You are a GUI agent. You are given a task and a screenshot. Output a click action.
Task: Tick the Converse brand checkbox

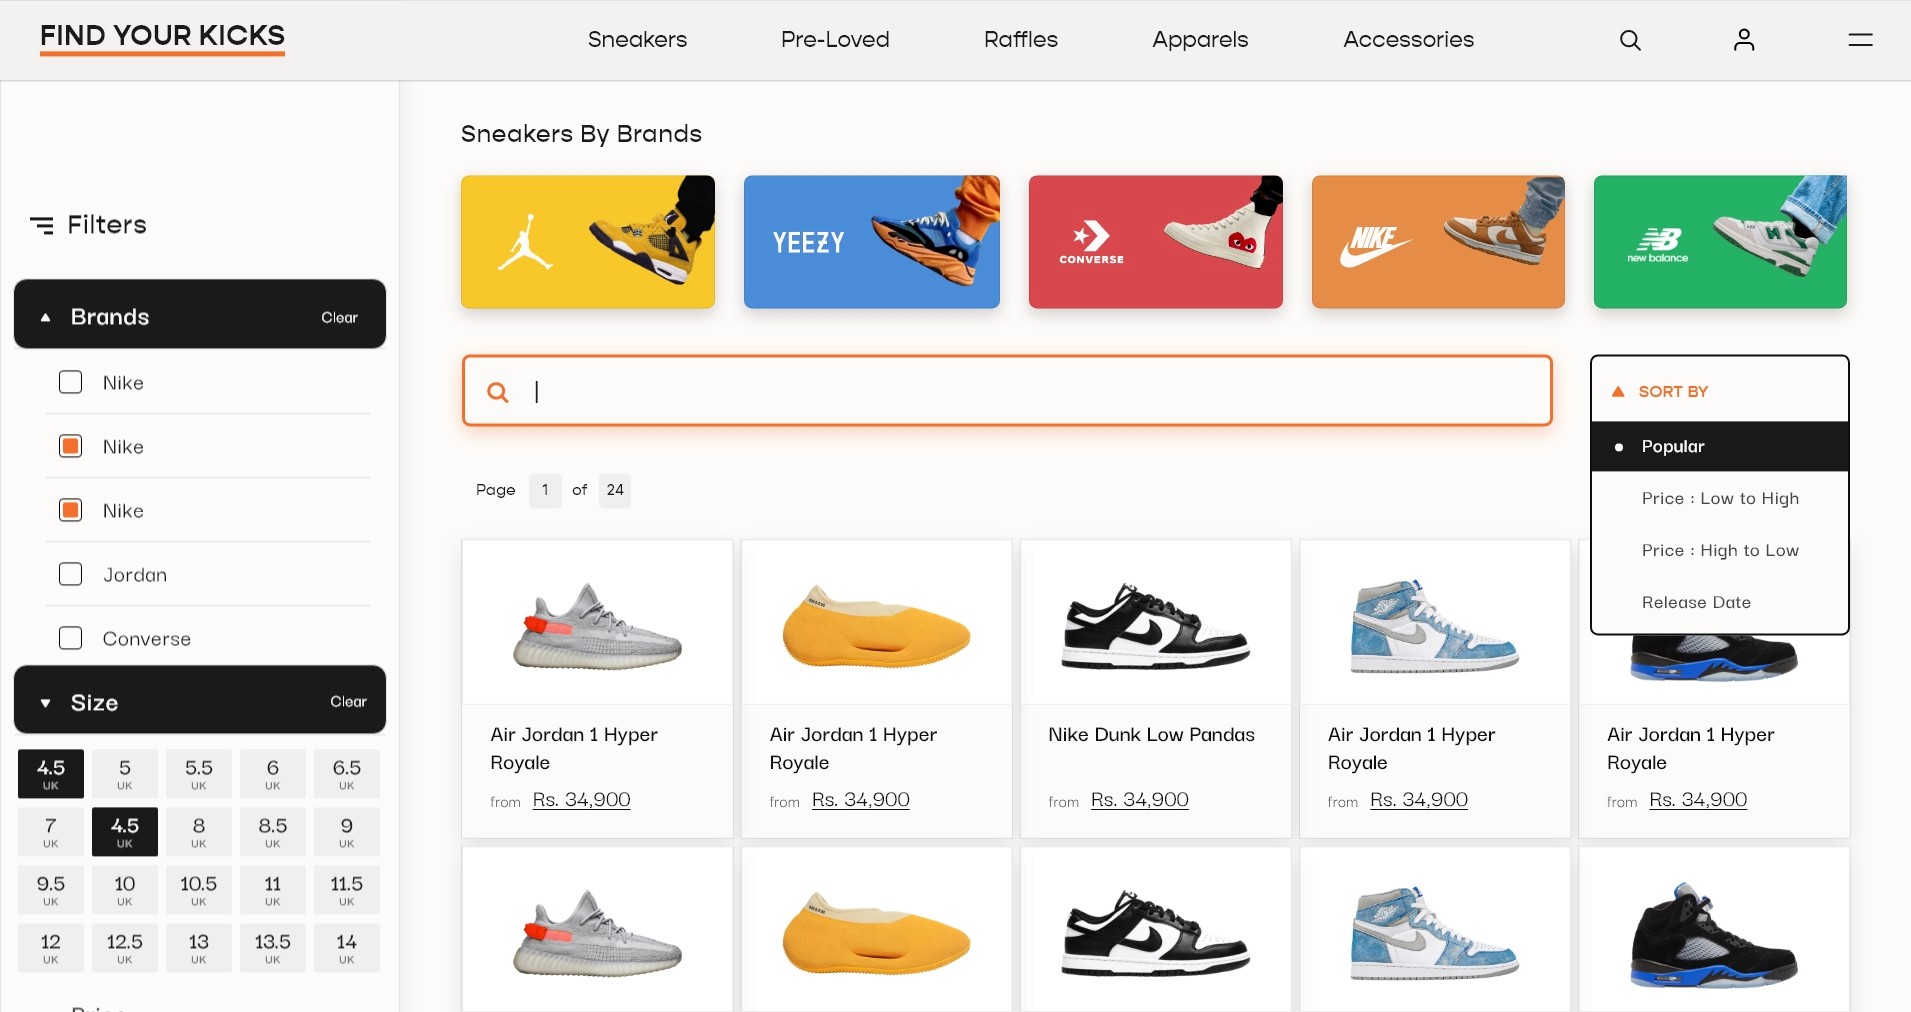[70, 639]
